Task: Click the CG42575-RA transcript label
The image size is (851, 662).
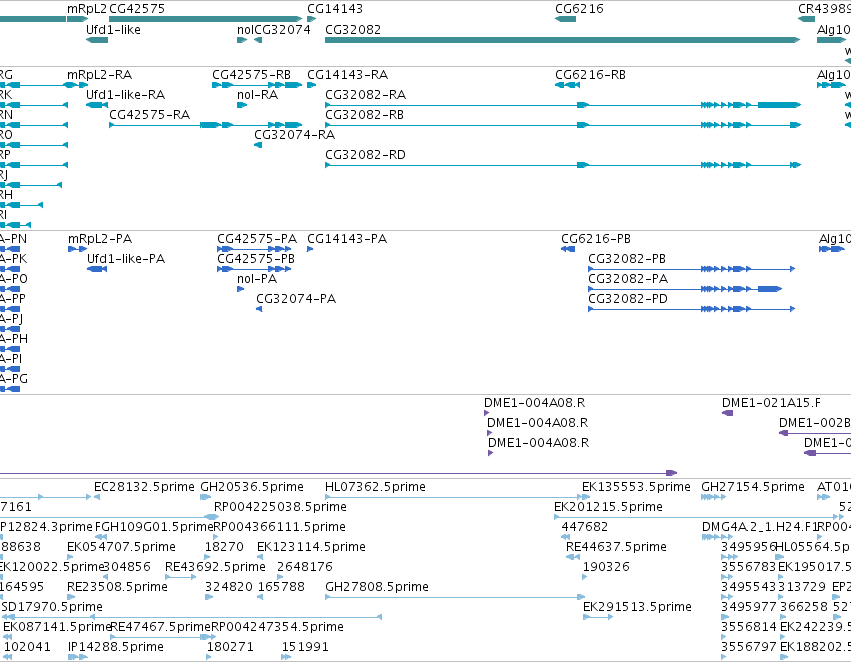Action: click(x=149, y=114)
